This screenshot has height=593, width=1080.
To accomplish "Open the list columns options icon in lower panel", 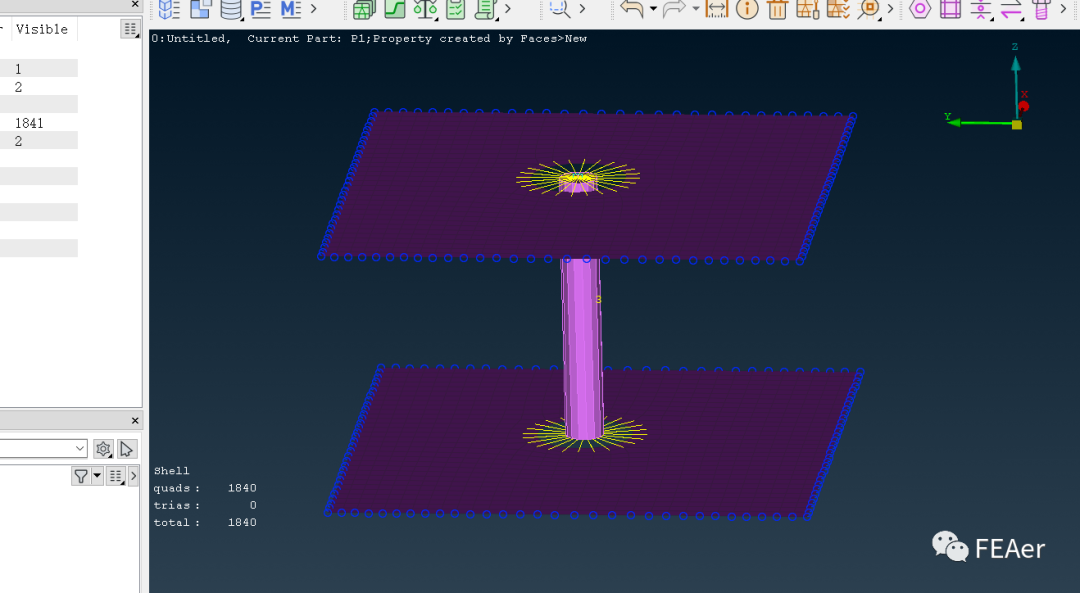I will click(116, 476).
